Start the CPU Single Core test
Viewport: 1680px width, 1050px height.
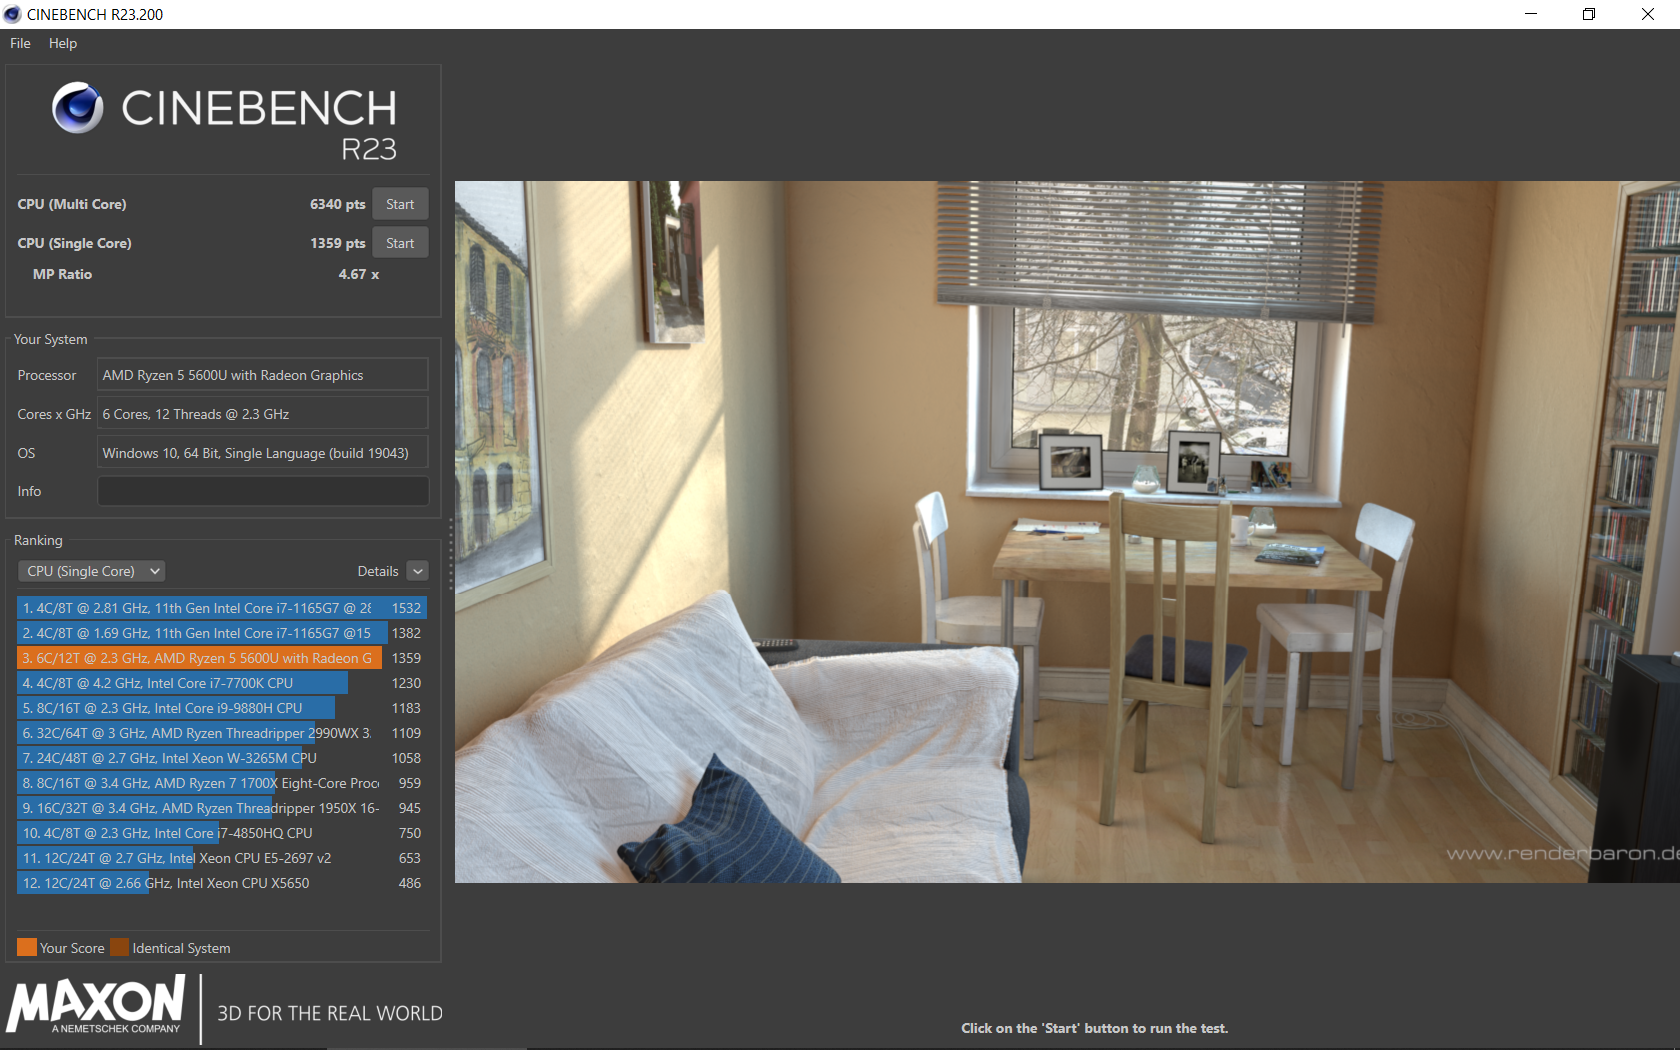(x=400, y=243)
